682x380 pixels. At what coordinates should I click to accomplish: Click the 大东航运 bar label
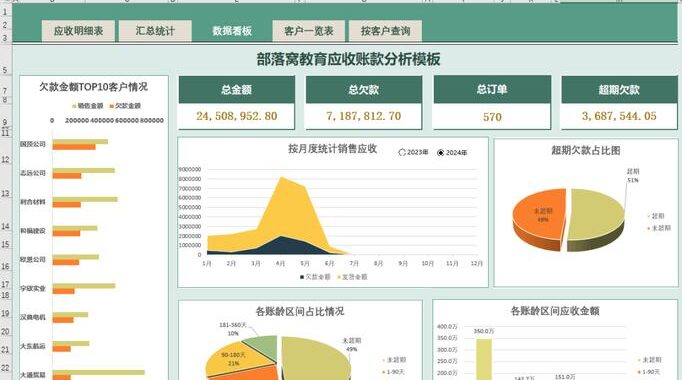tap(33, 347)
